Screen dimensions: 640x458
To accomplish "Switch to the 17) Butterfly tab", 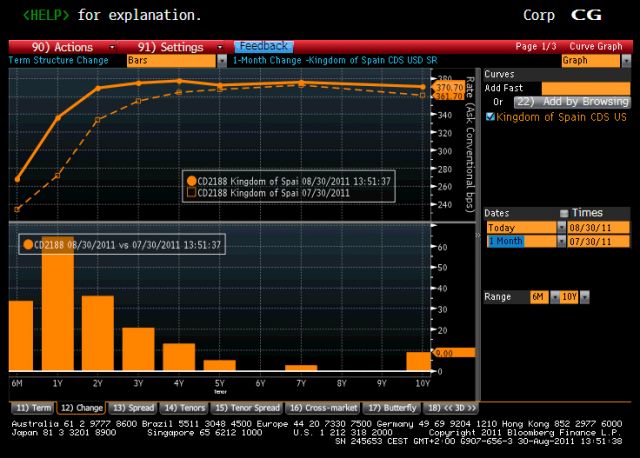I will tap(392, 408).
